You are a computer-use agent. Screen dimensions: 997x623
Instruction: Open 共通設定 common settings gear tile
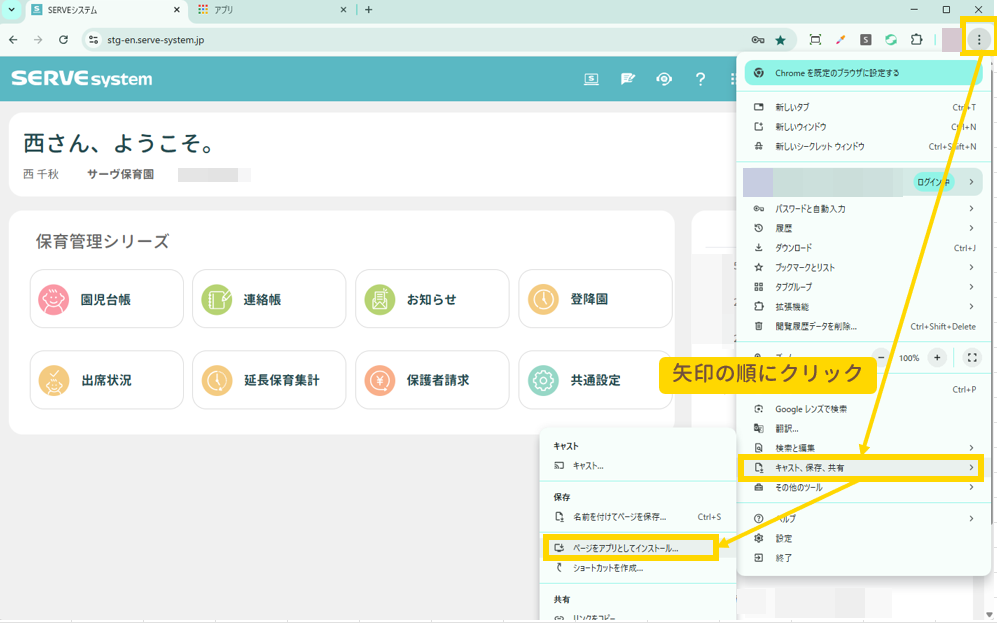pyautogui.click(x=594, y=380)
